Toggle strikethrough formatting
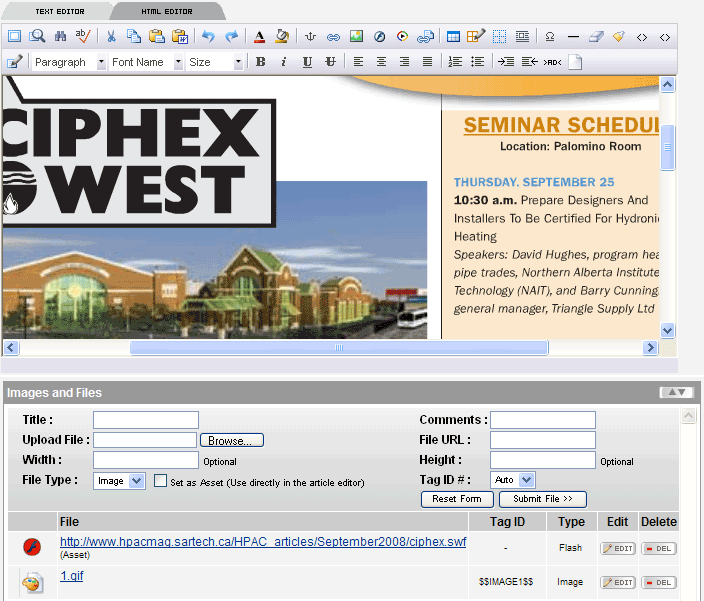 tap(330, 61)
